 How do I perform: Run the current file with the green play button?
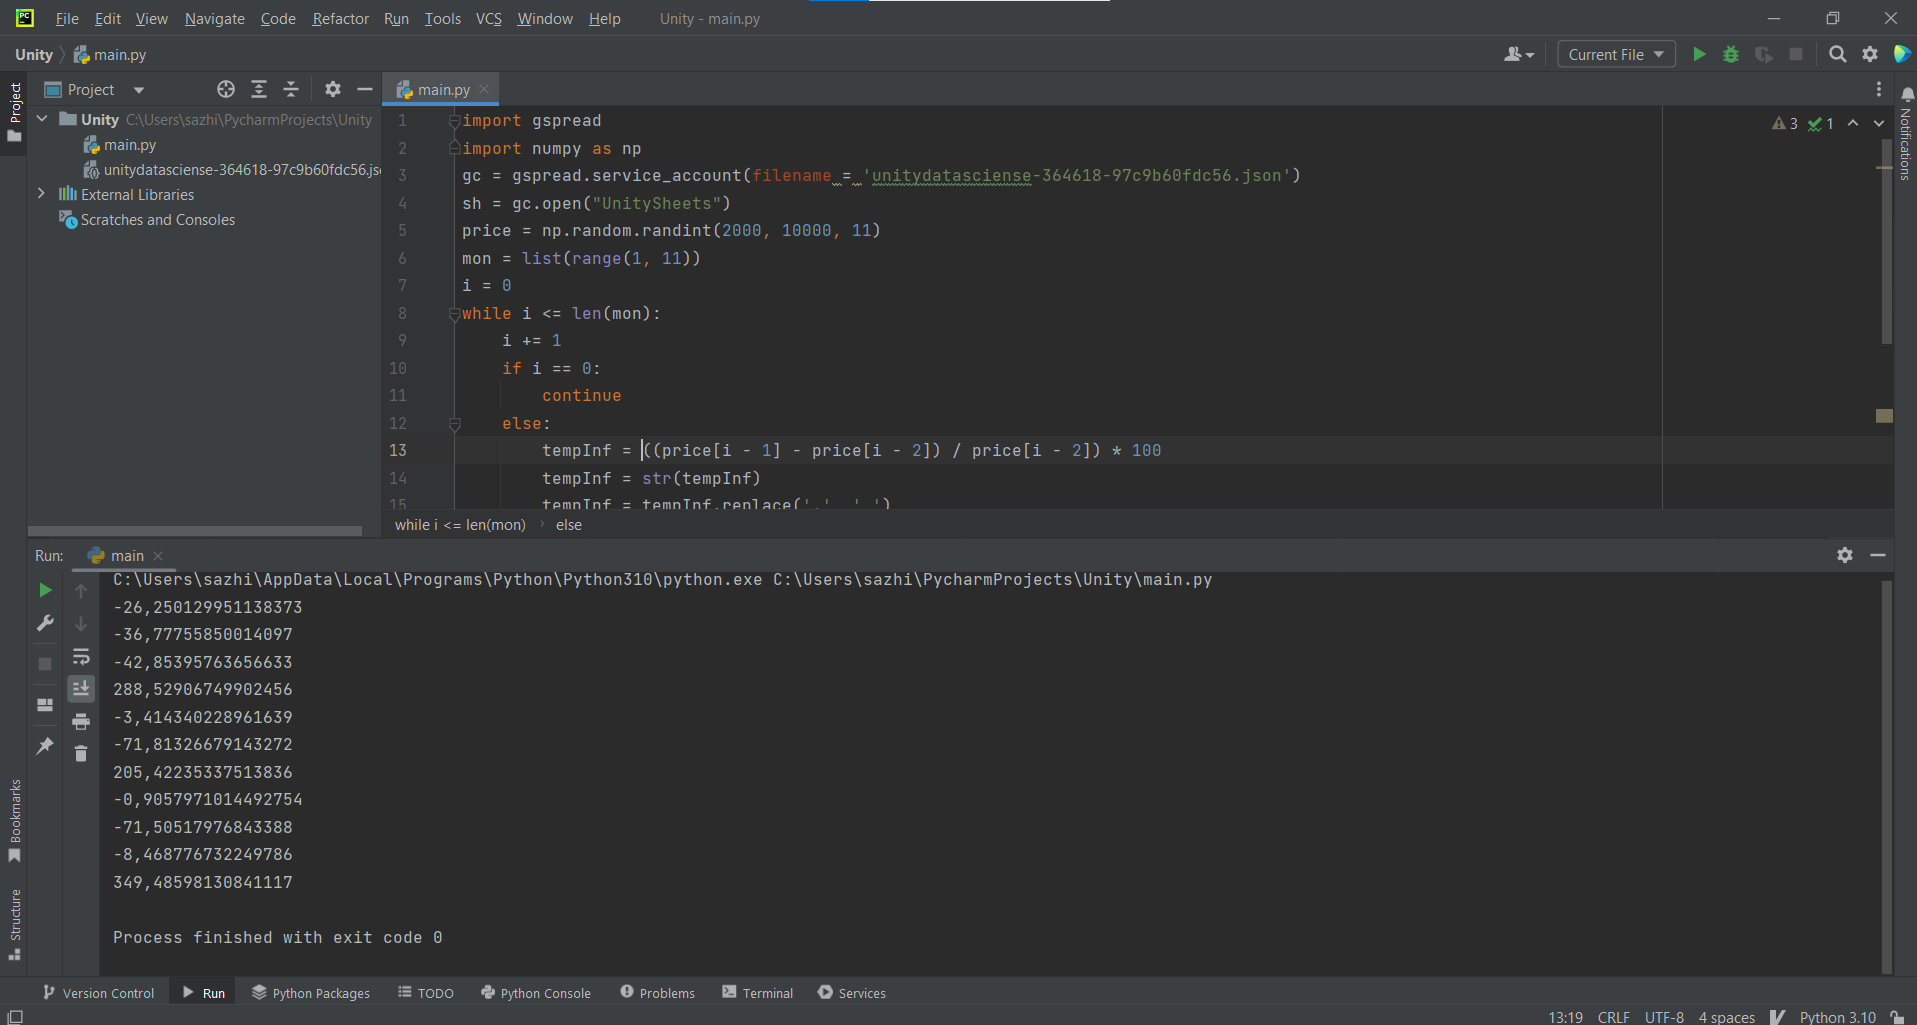(1698, 54)
